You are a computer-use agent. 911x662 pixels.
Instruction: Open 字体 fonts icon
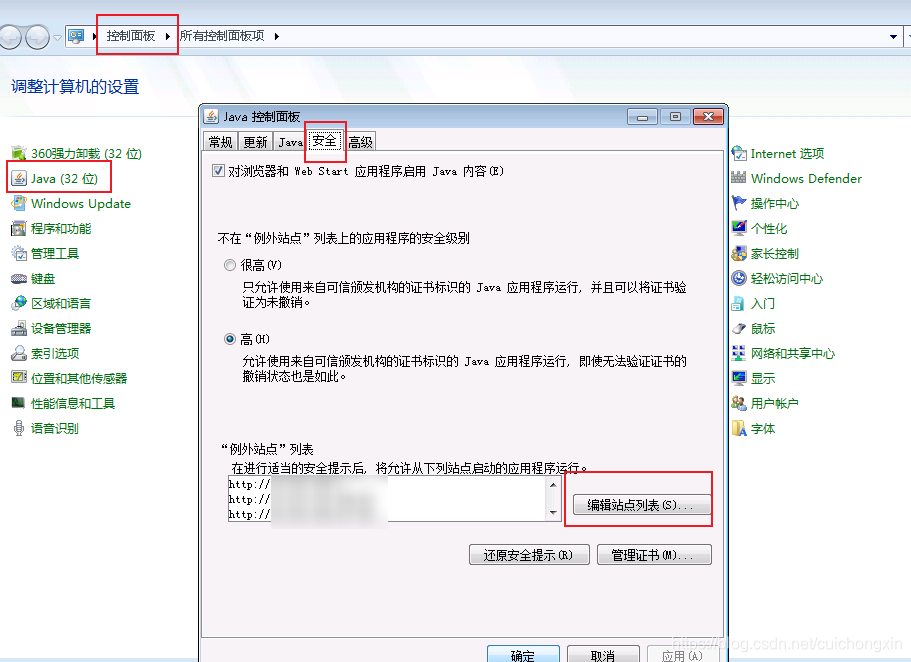point(739,428)
